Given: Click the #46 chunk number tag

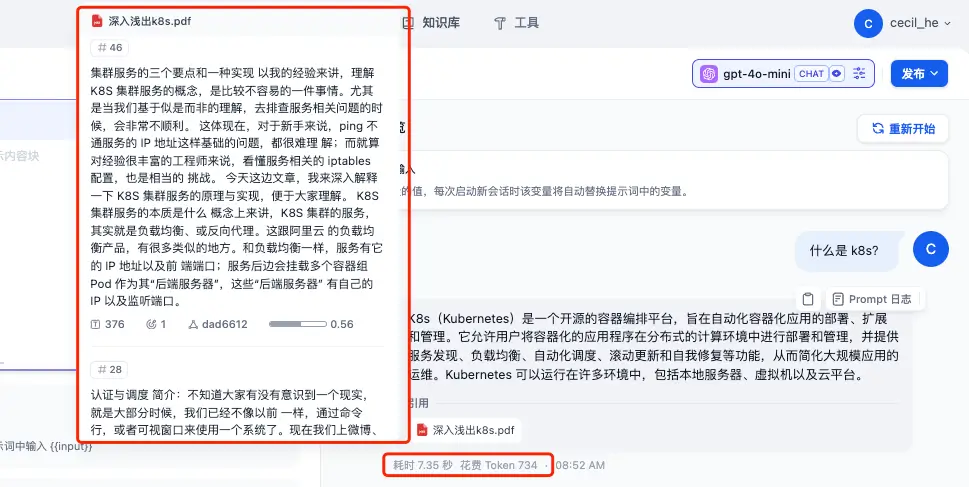Looking at the screenshot, I should click(109, 48).
